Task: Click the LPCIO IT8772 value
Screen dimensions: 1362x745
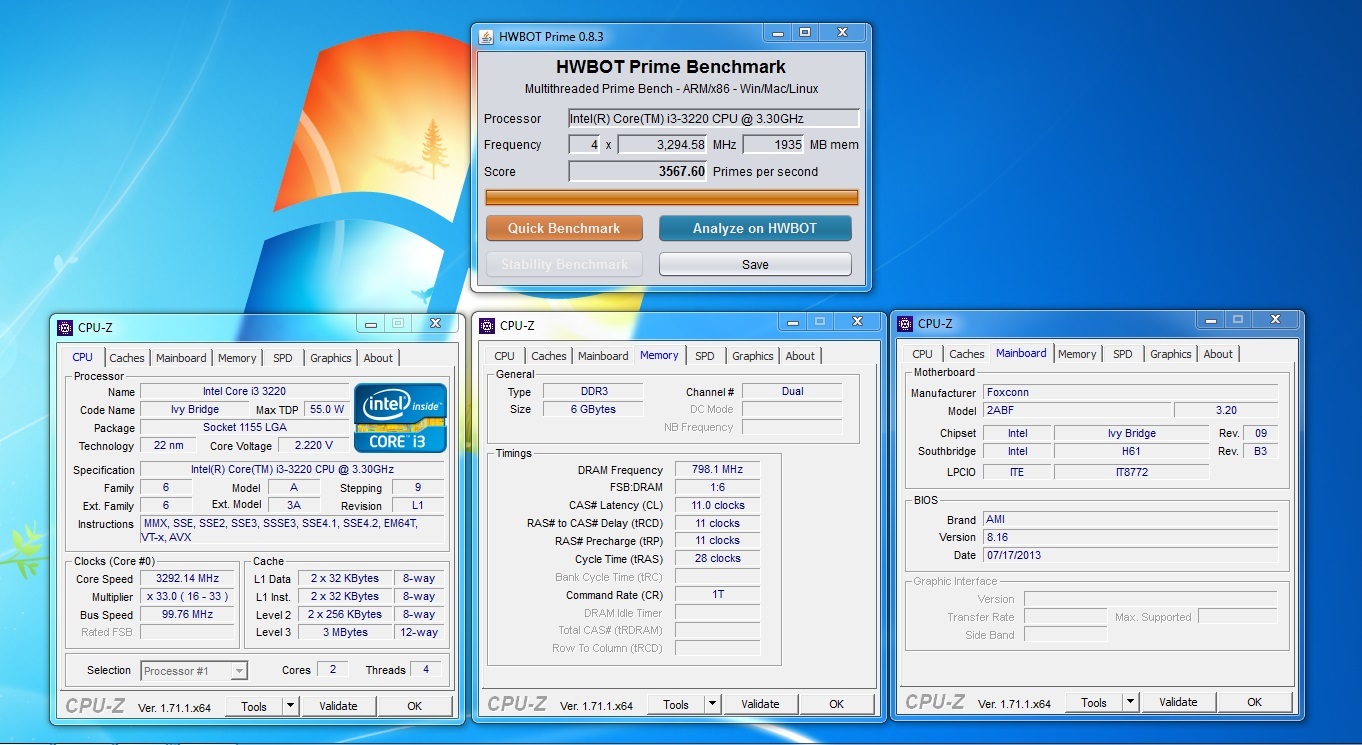Action: coord(1131,472)
